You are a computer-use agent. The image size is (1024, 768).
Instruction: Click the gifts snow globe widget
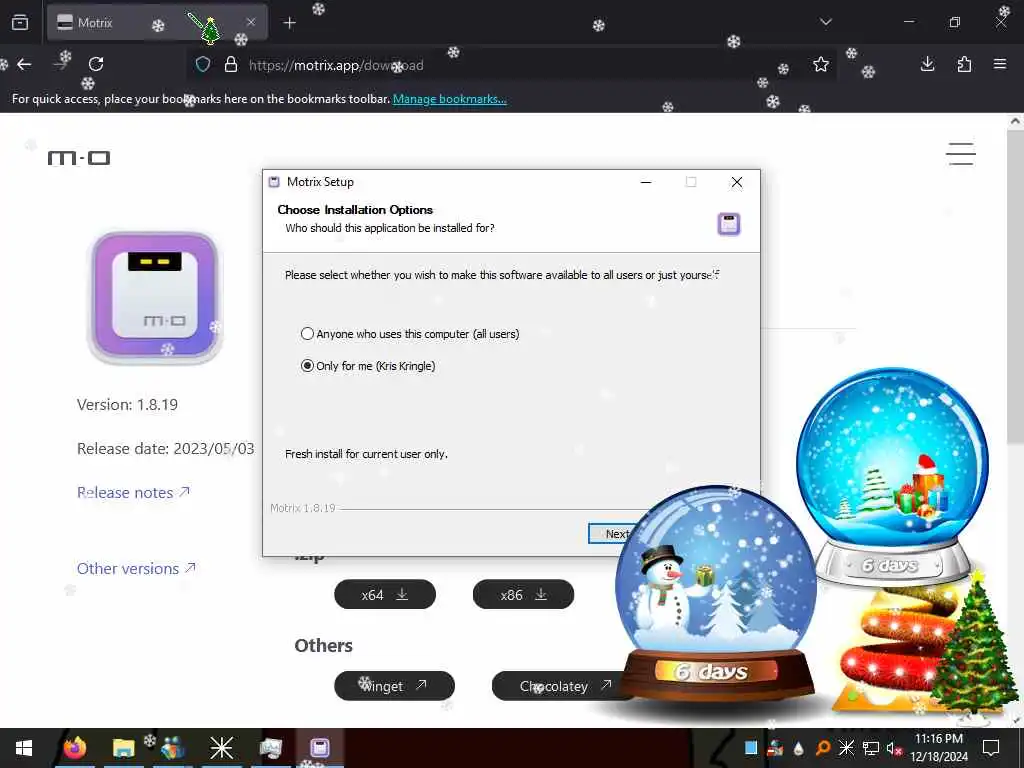(892, 477)
